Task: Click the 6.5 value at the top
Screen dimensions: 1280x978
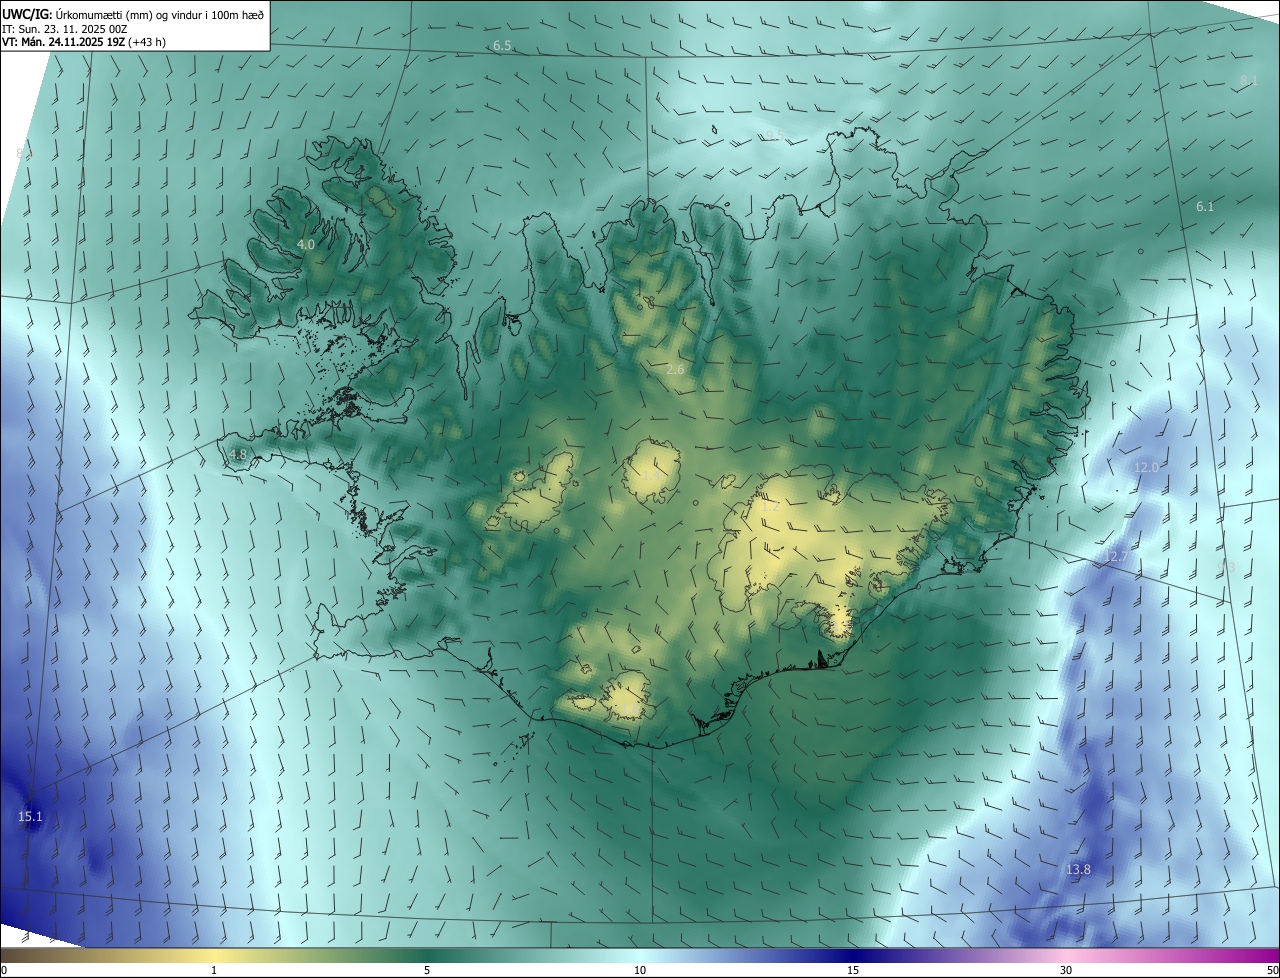Action: 502,46
